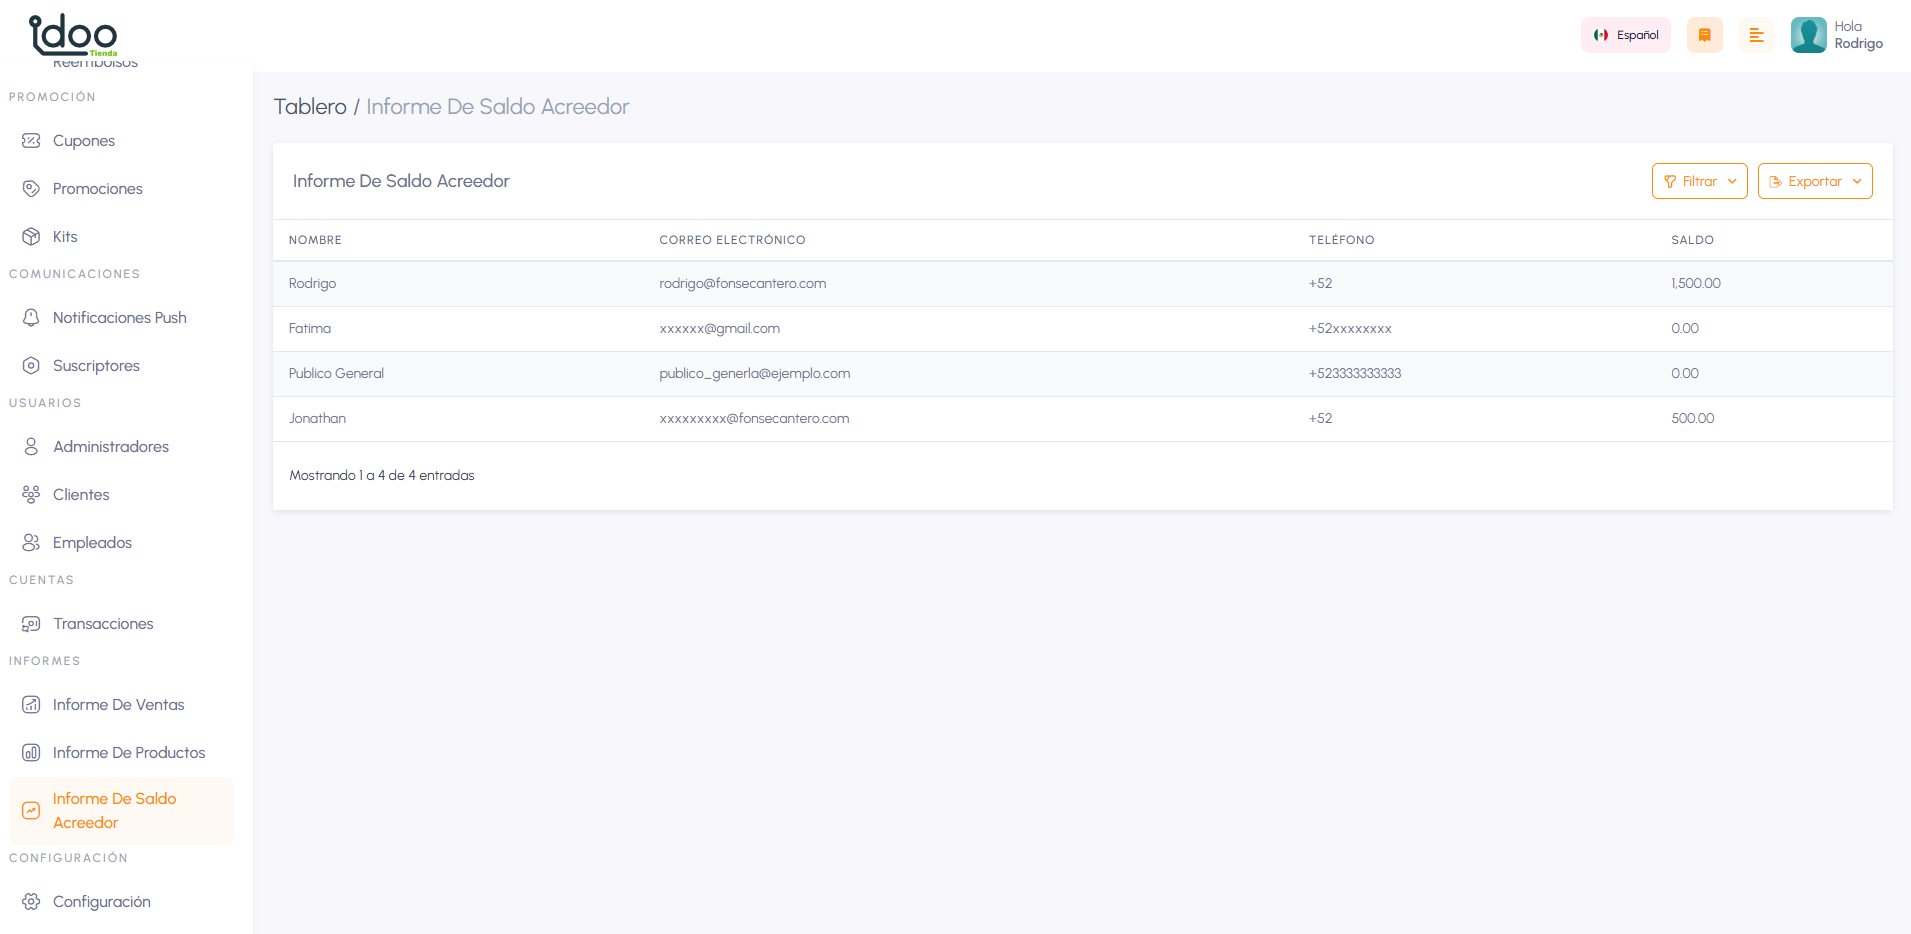This screenshot has height=934, width=1911.
Task: Click the idoo Tienda logo
Action: (73, 34)
